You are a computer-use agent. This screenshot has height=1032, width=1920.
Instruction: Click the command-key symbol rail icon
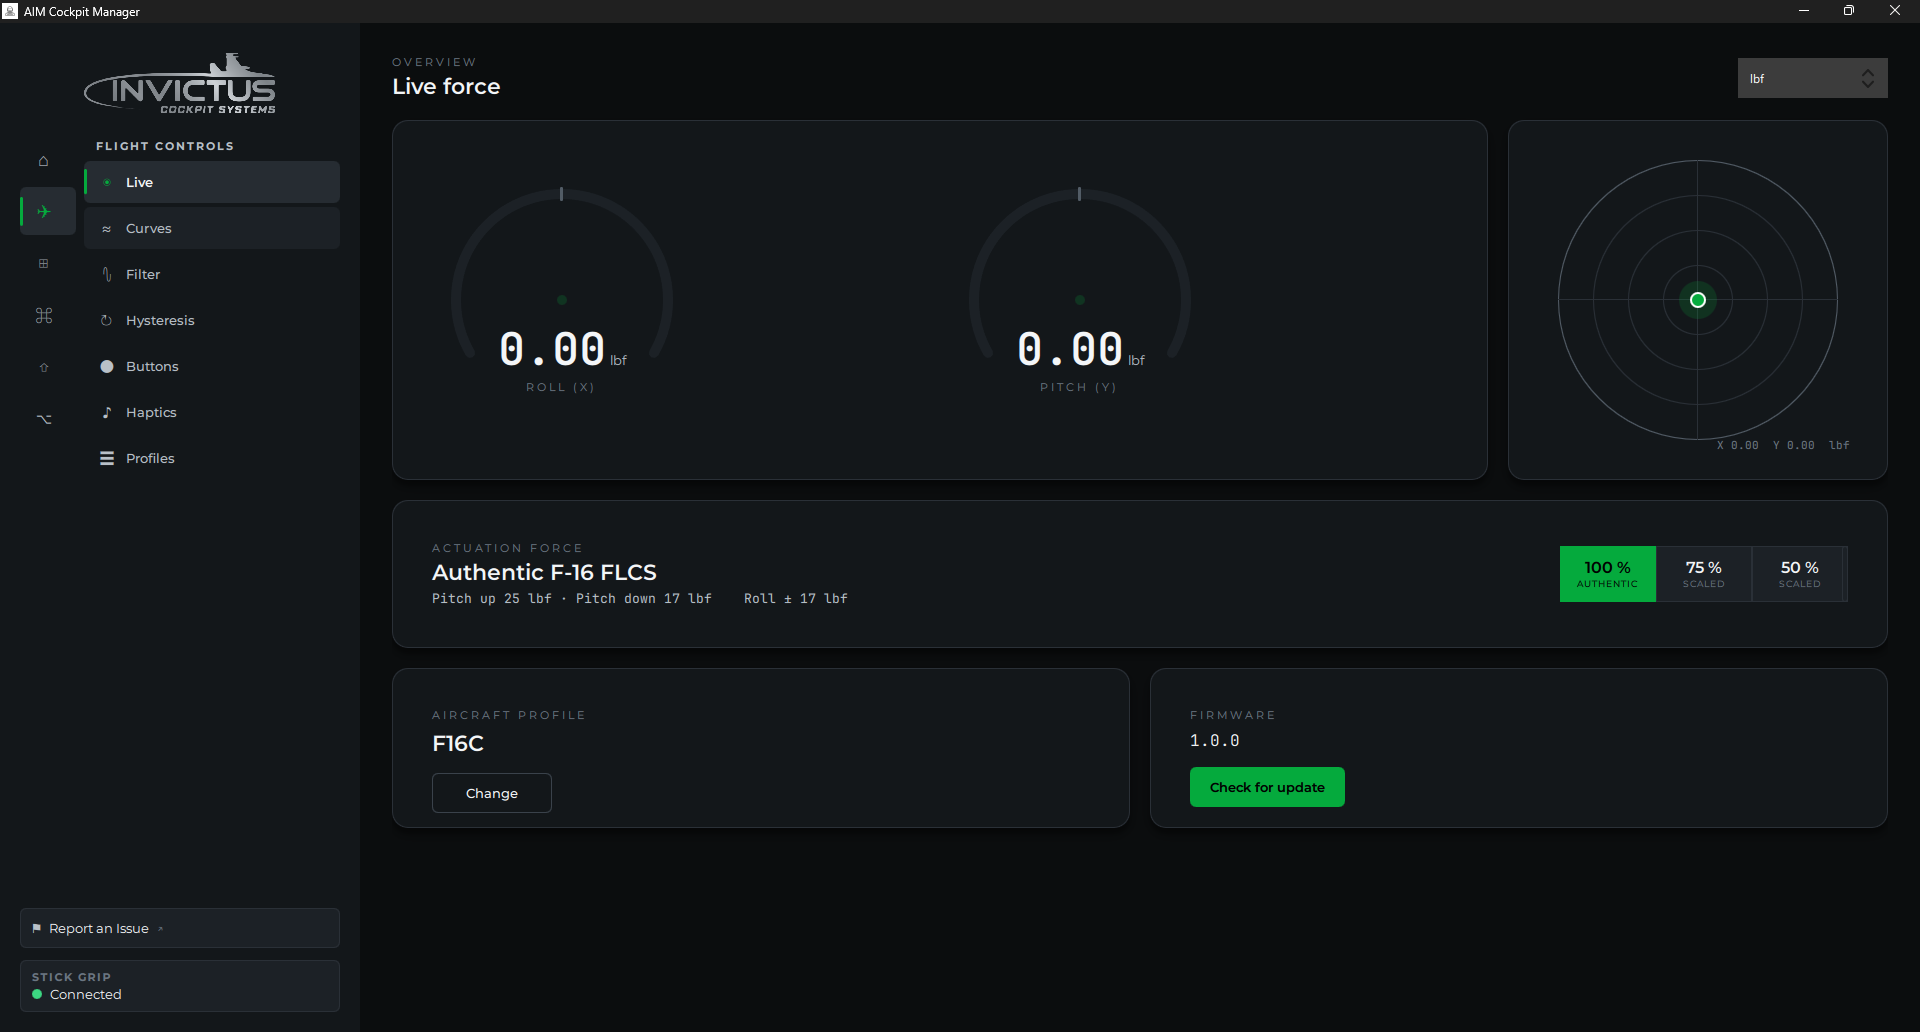point(43,316)
